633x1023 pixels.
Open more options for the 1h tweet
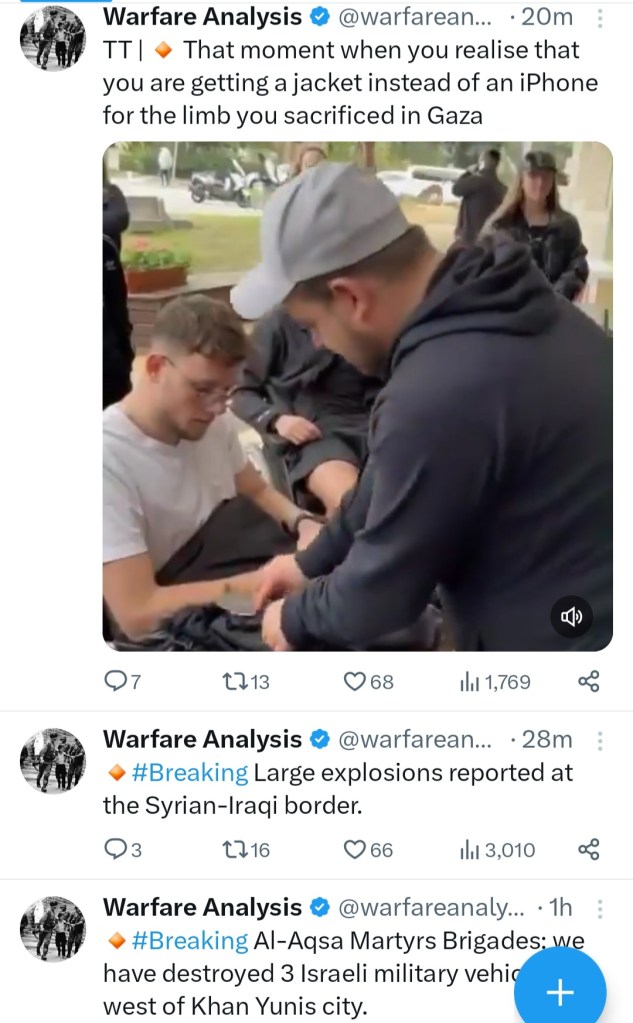point(599,909)
